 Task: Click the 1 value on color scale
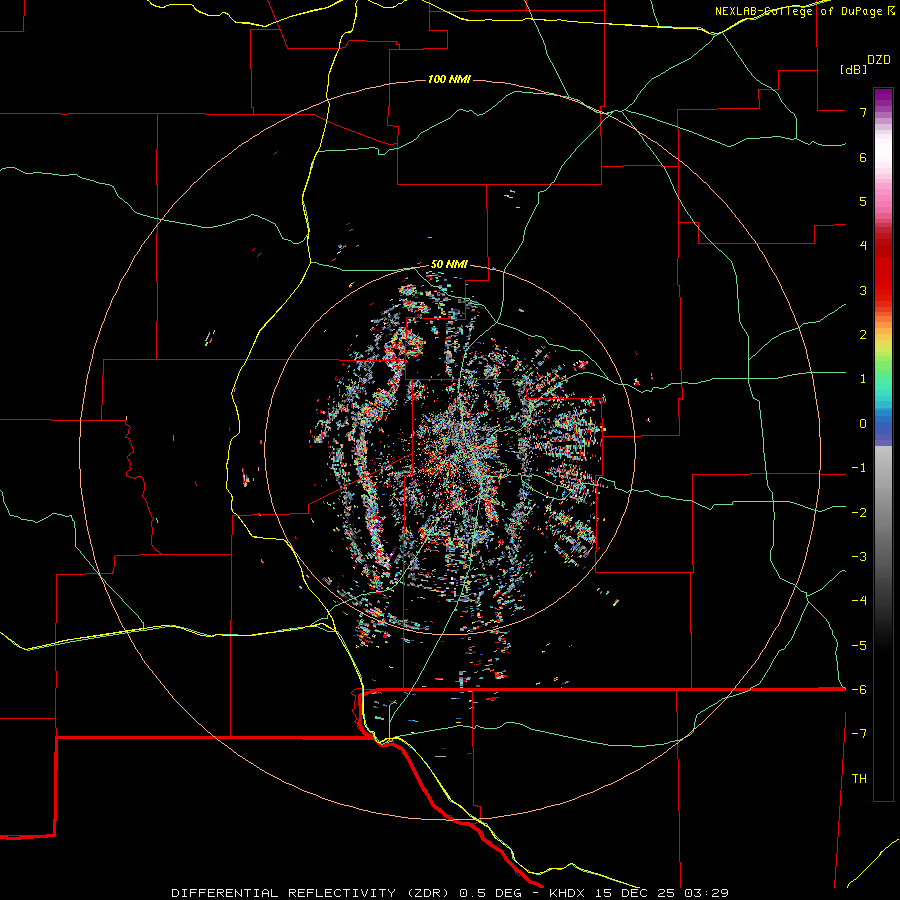(x=863, y=379)
